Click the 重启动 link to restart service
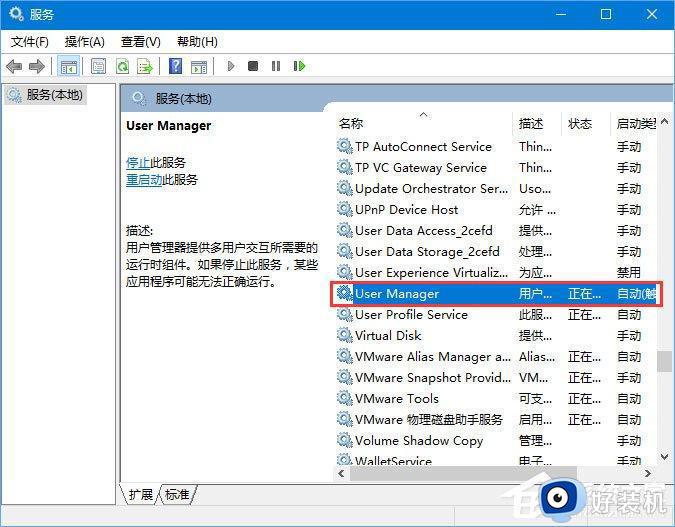The height and width of the screenshot is (527, 675). pos(144,179)
